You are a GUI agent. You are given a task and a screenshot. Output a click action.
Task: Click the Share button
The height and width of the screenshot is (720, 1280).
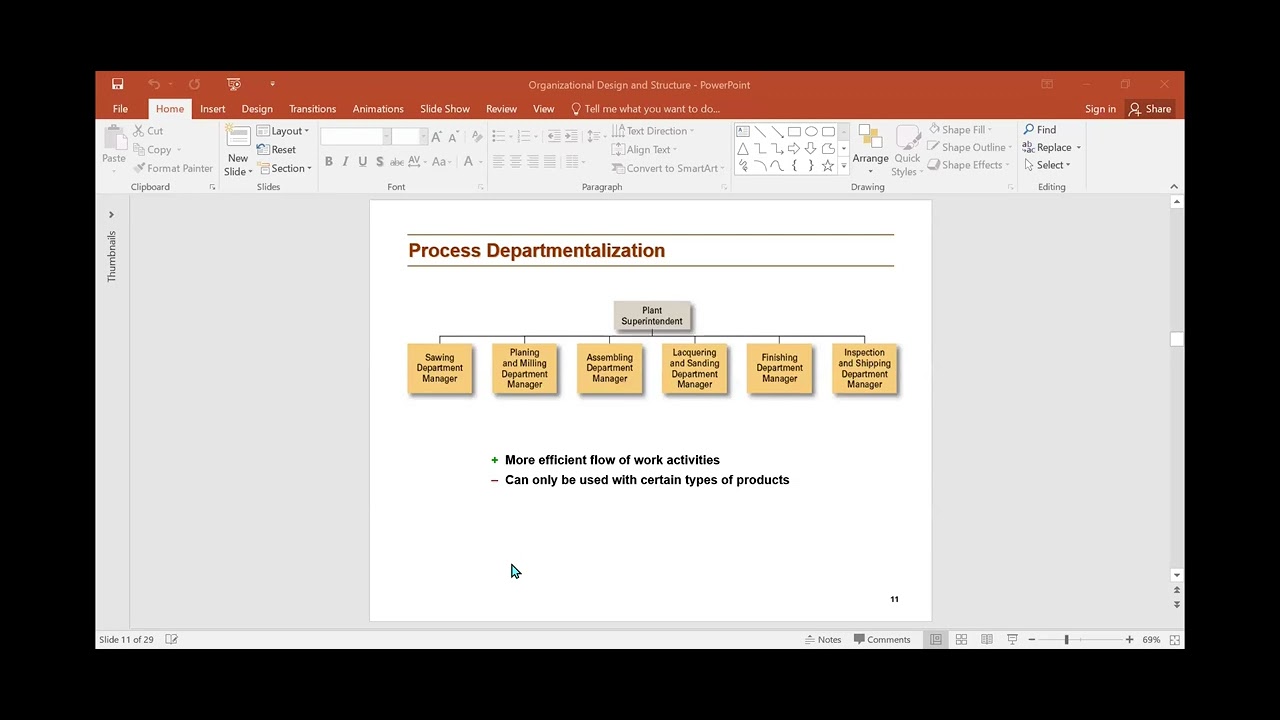pos(1150,109)
